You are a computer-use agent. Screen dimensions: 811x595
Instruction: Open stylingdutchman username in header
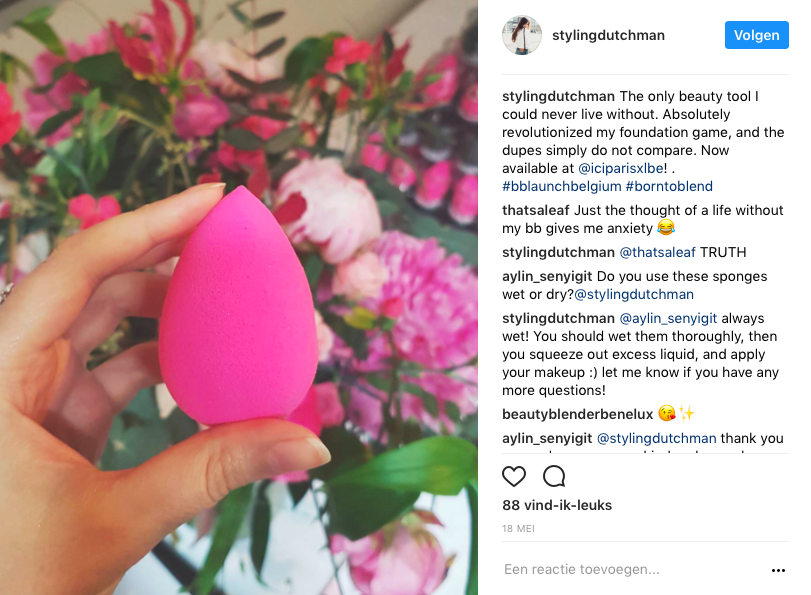coord(608,35)
